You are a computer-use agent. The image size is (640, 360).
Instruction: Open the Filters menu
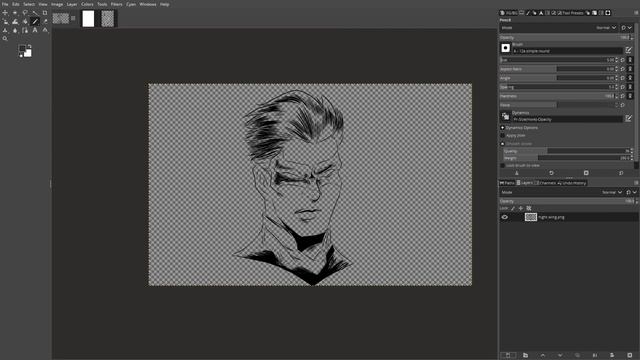116,4
